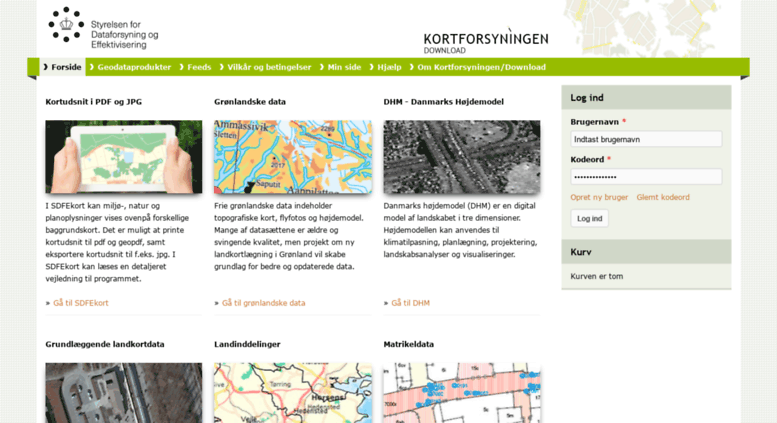Click the Glemt kodeord link
Viewport: 777px width, 423px height.
coord(663,197)
